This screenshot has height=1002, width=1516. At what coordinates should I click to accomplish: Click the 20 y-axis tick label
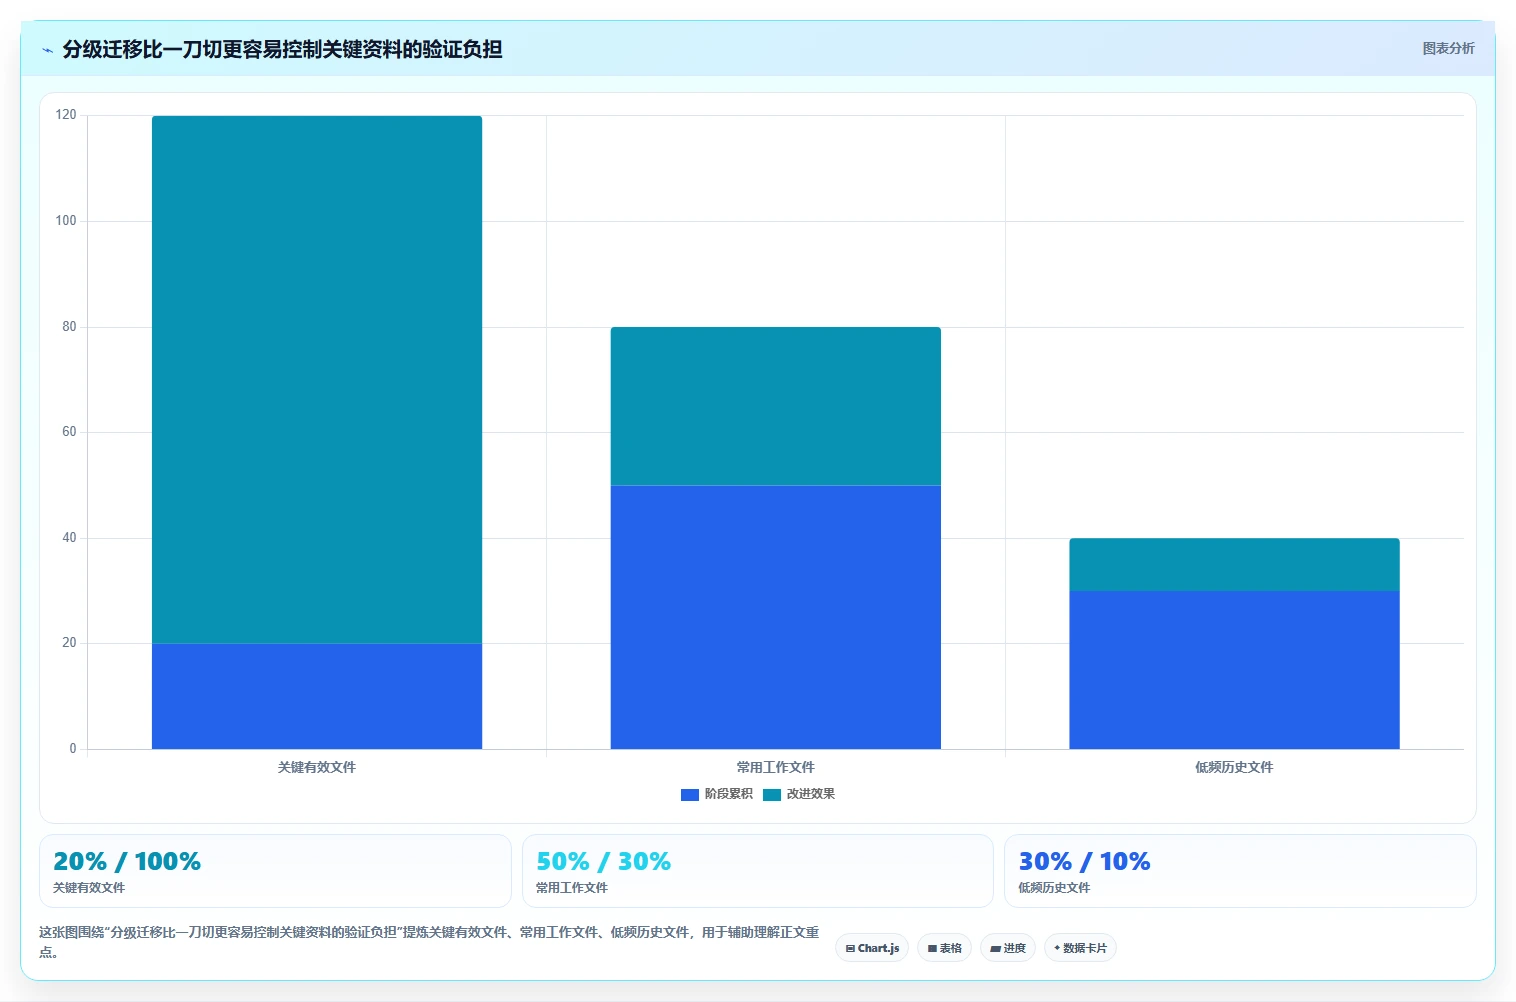pos(69,643)
